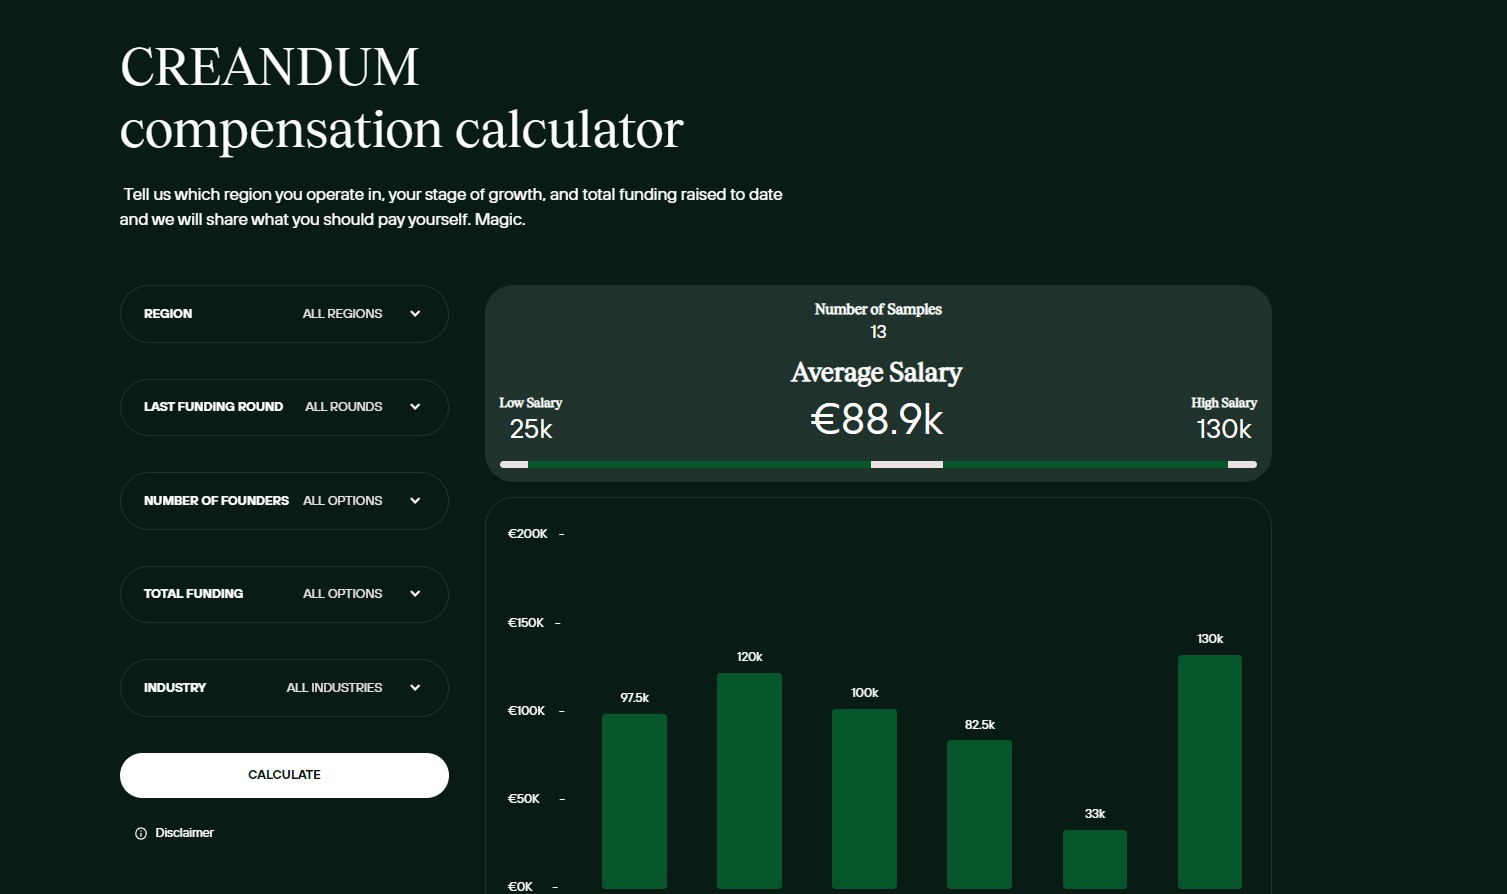Viewport: 1507px width, 894px height.
Task: Select the 33k bar in the chart
Action: pos(1094,860)
